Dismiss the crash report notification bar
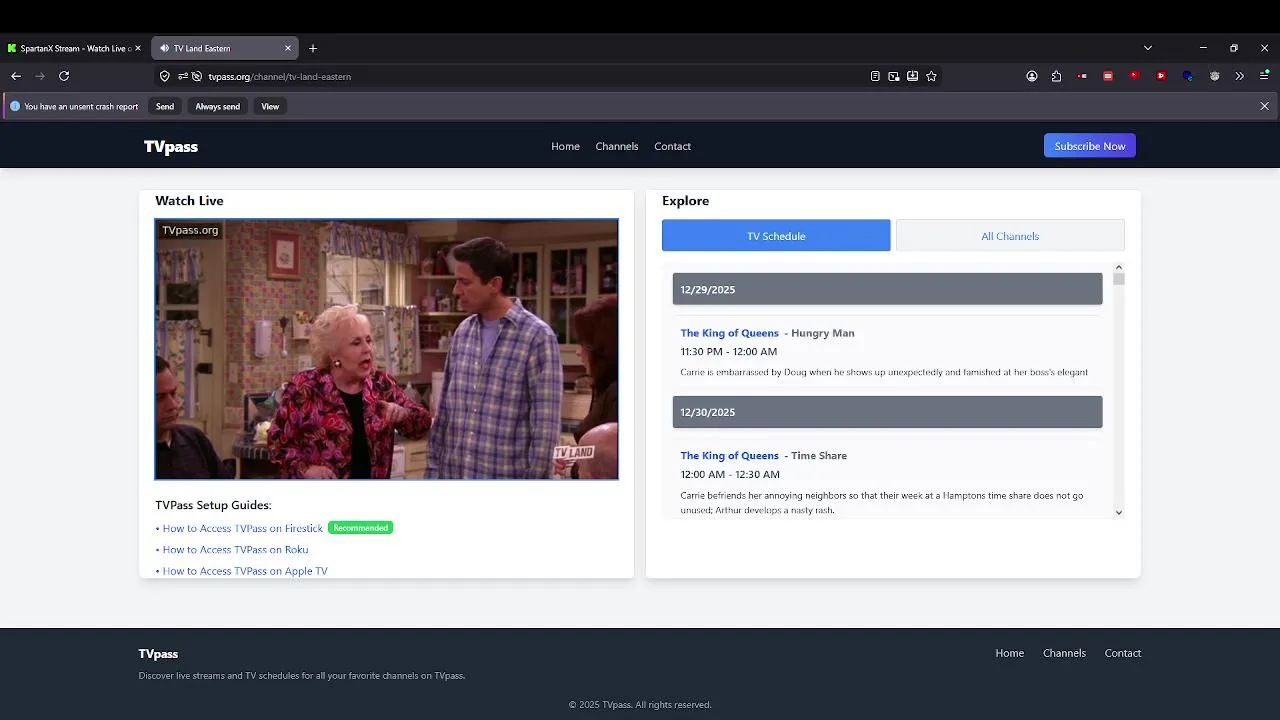This screenshot has height=720, width=1280. click(1264, 106)
